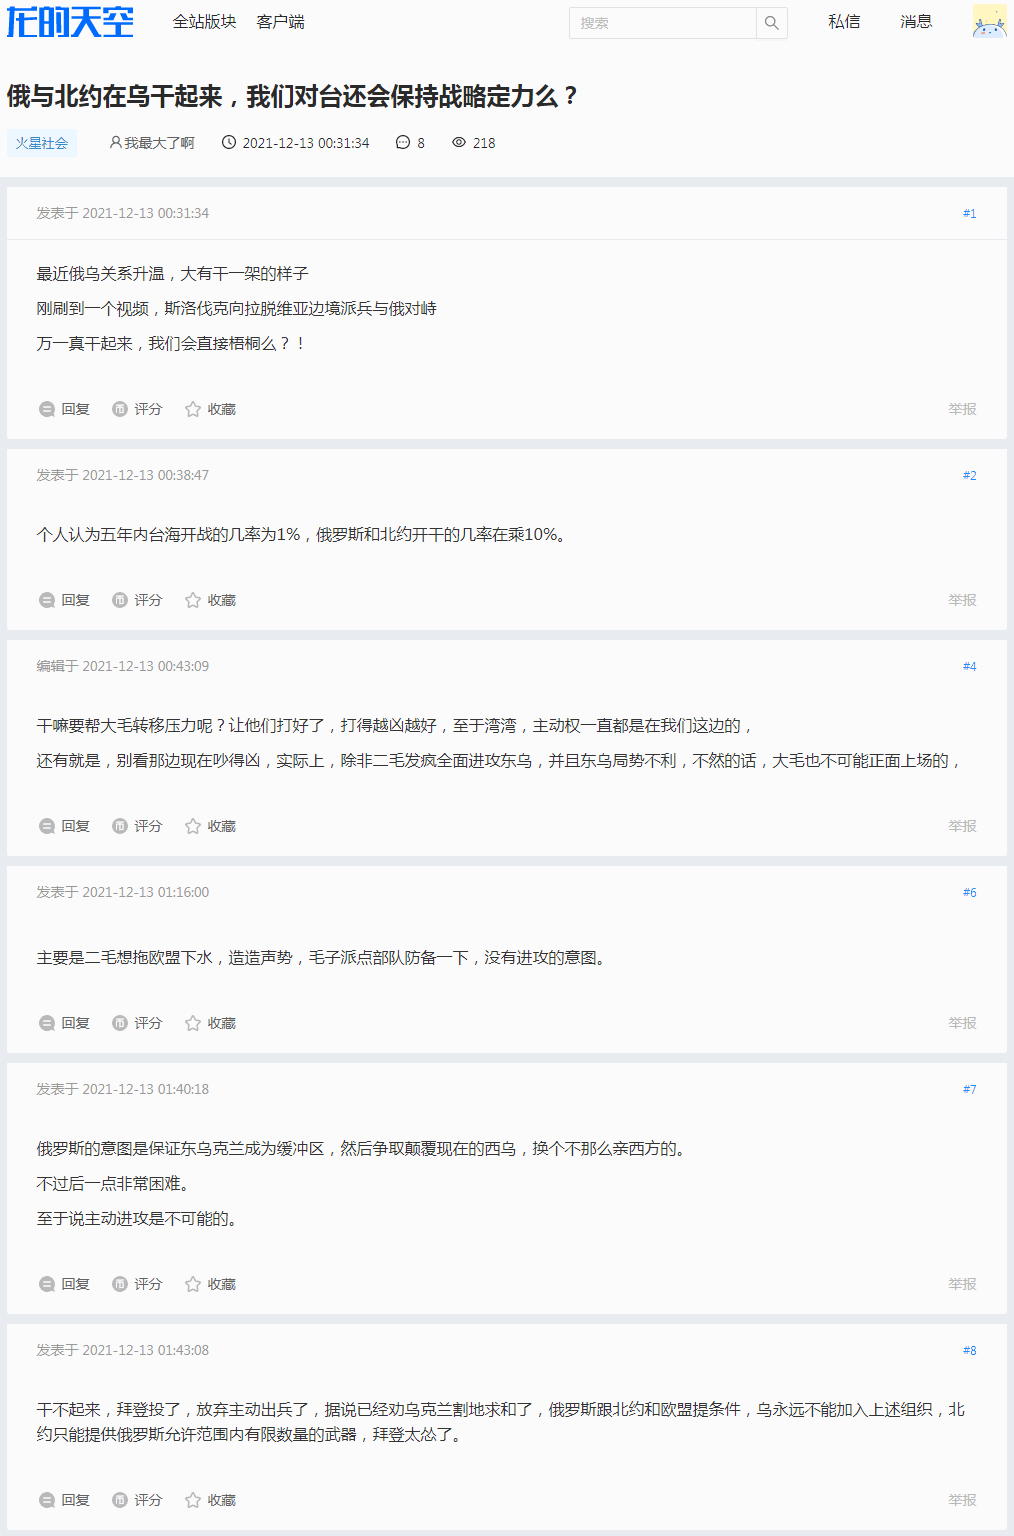Report (举报) post #7

coord(962,1284)
